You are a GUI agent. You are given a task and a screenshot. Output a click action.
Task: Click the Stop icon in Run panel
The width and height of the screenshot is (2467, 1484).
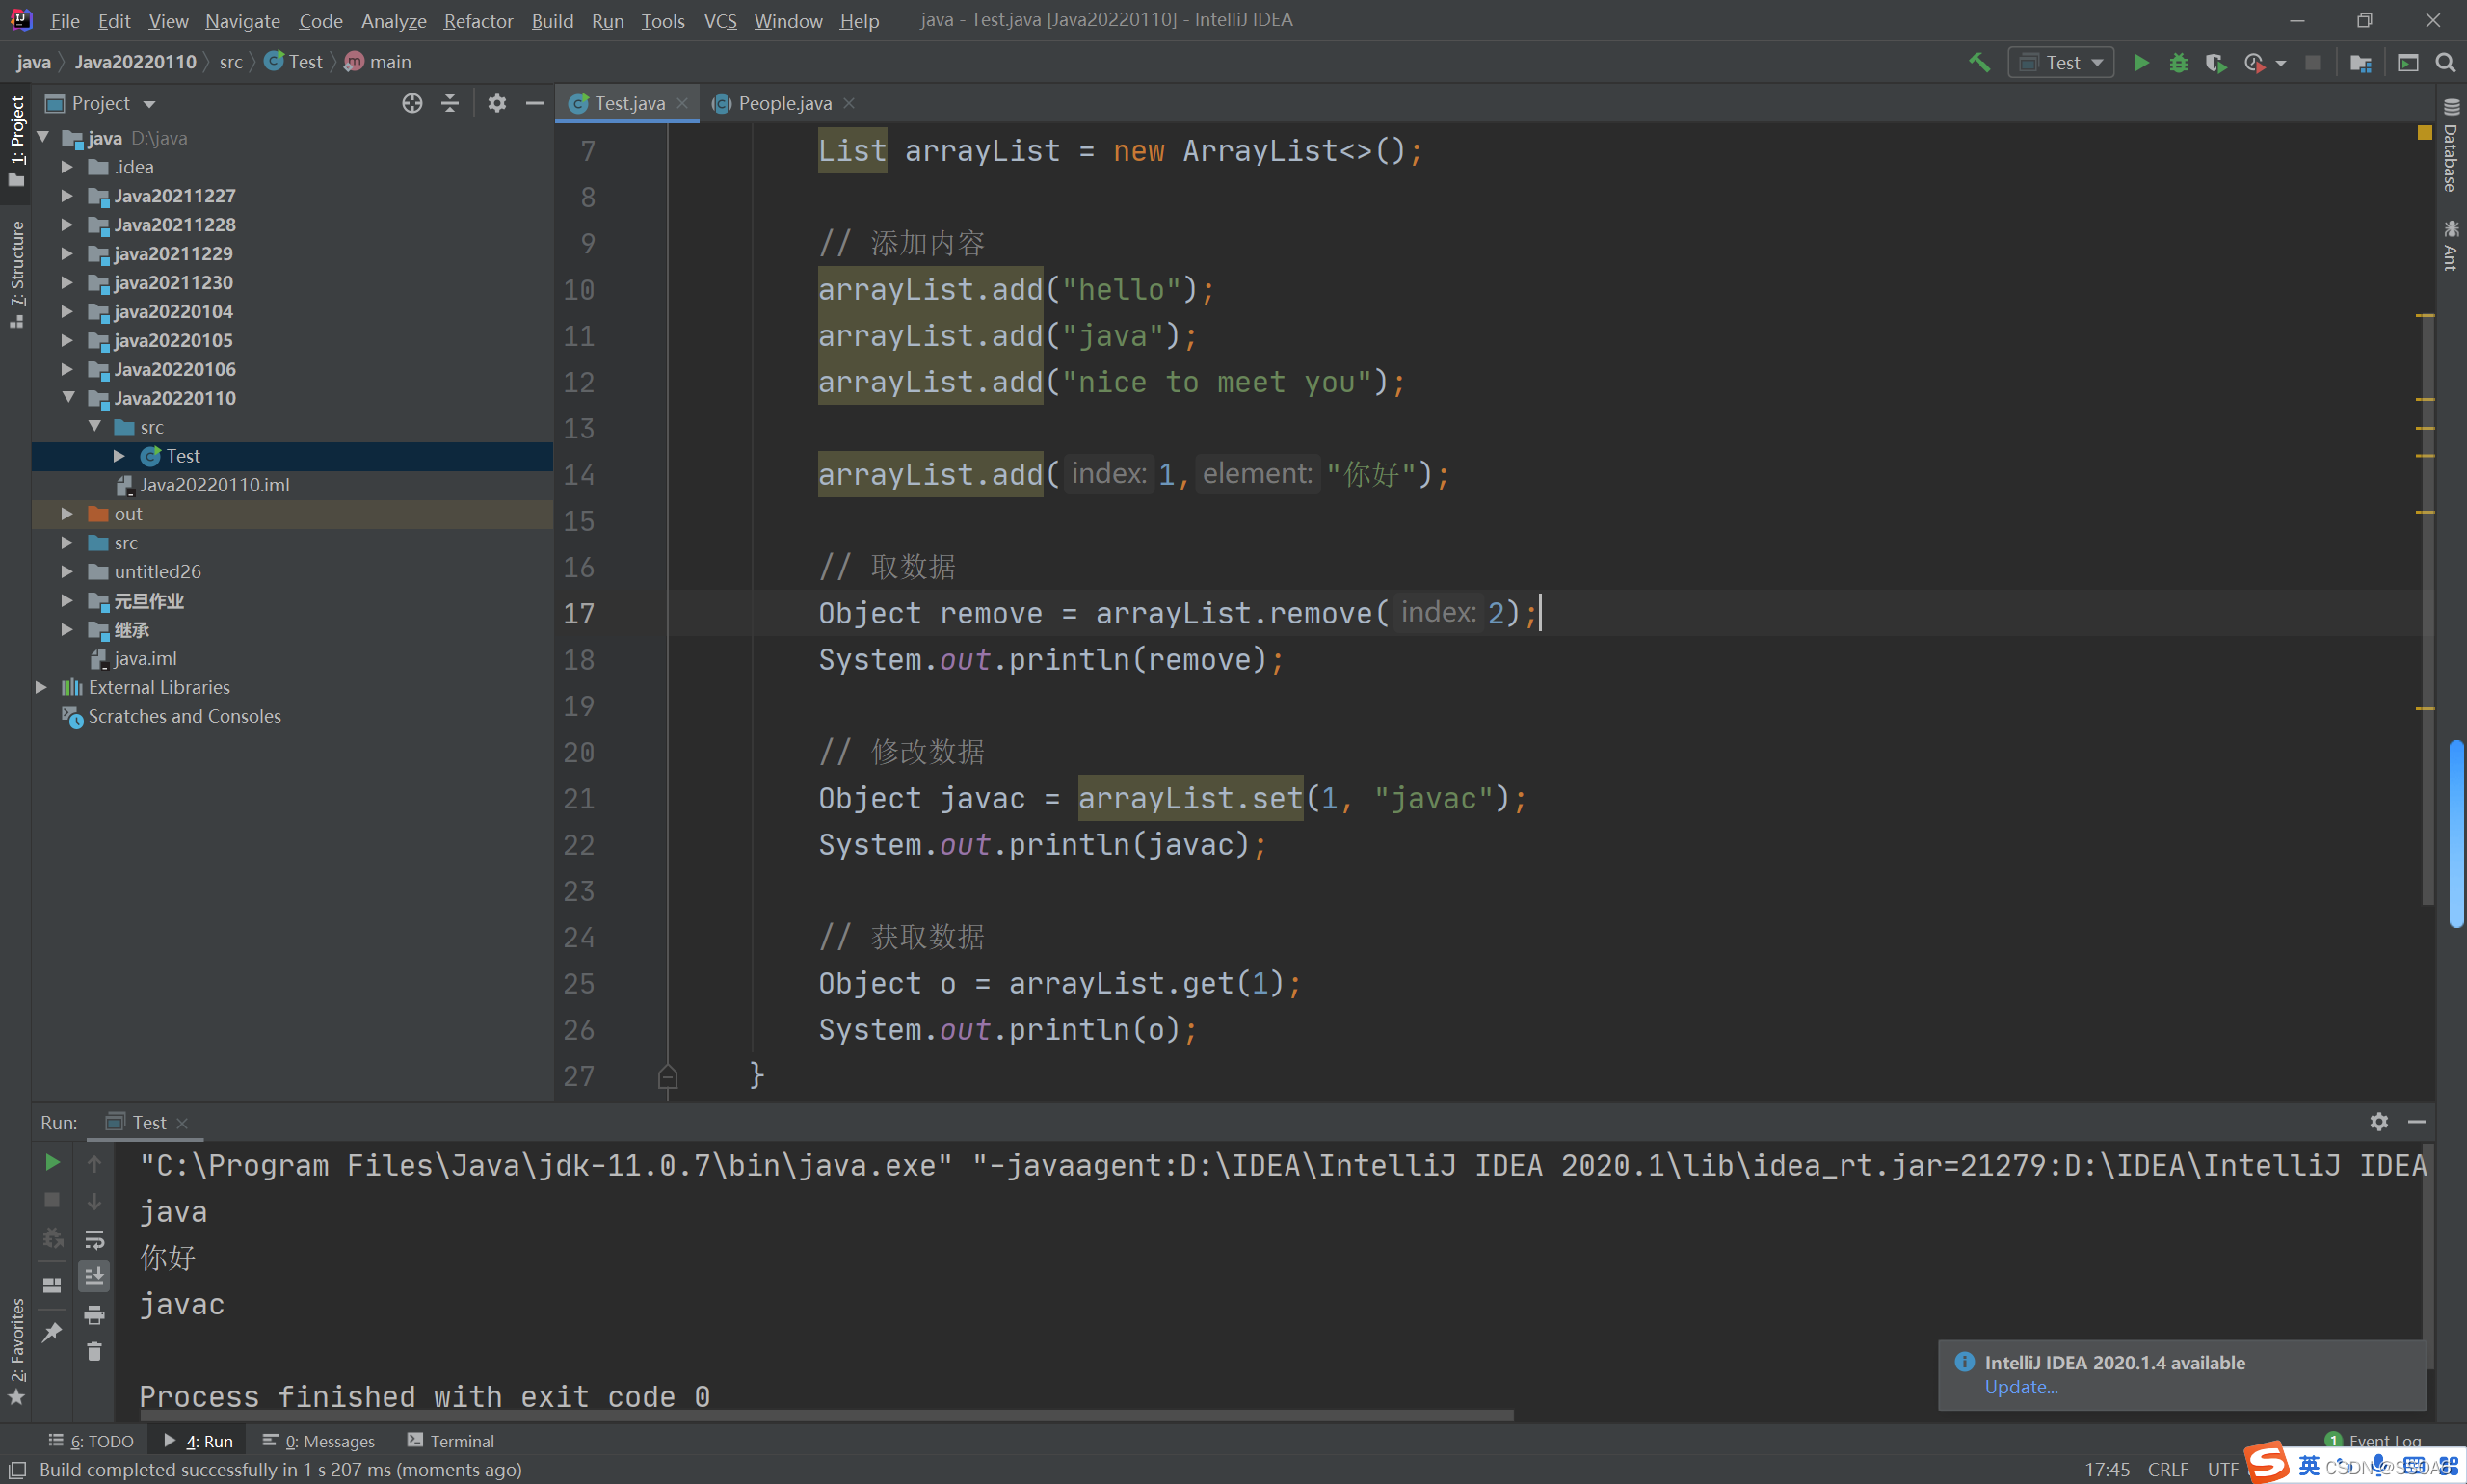coord(52,1199)
